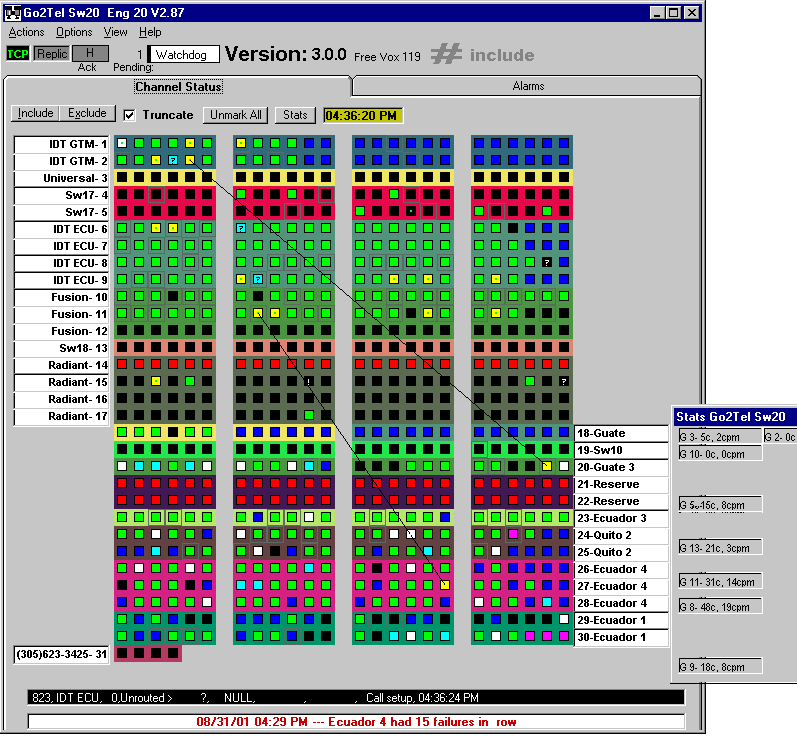Viewport: 797px width, 756px height.
Task: Toggle the Truncate checkbox
Action: [130, 115]
